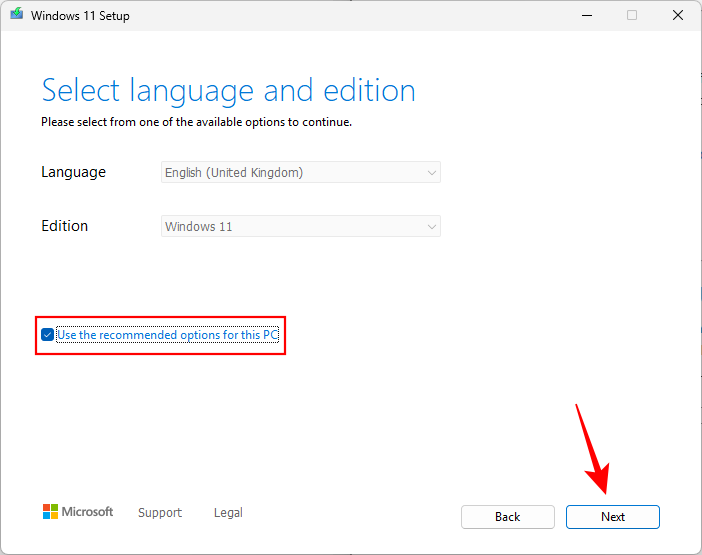The width and height of the screenshot is (702, 555).
Task: Click the chevron arrow on the Edition dropdown
Action: pyautogui.click(x=432, y=226)
